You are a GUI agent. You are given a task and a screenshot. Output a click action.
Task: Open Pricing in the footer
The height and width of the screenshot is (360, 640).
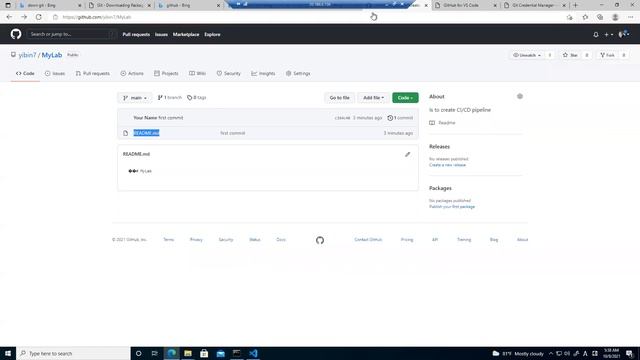coord(407,240)
